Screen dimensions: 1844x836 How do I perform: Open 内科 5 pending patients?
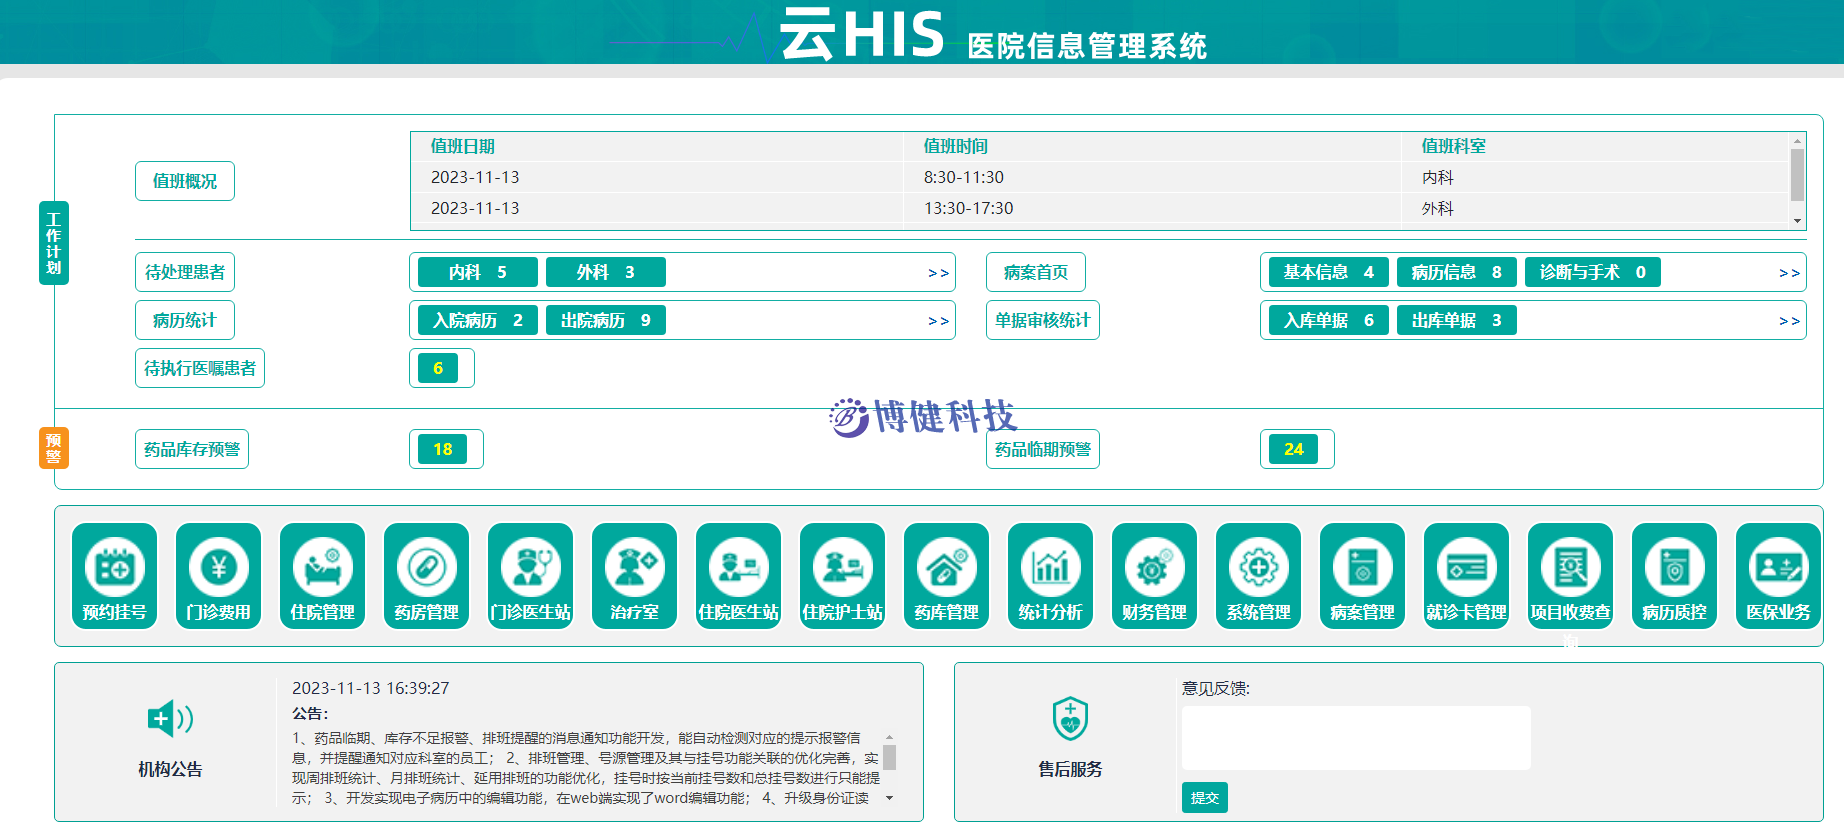point(478,272)
